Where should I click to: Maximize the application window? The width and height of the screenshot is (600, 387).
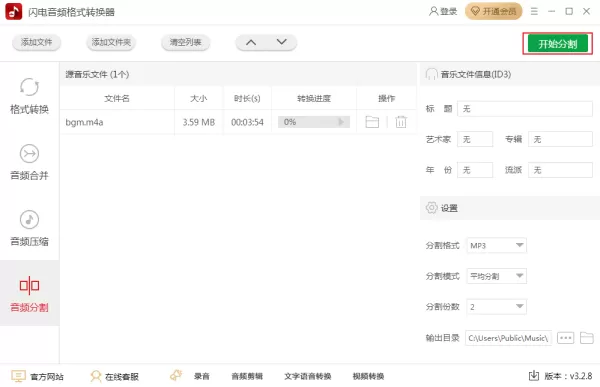[x=569, y=11]
